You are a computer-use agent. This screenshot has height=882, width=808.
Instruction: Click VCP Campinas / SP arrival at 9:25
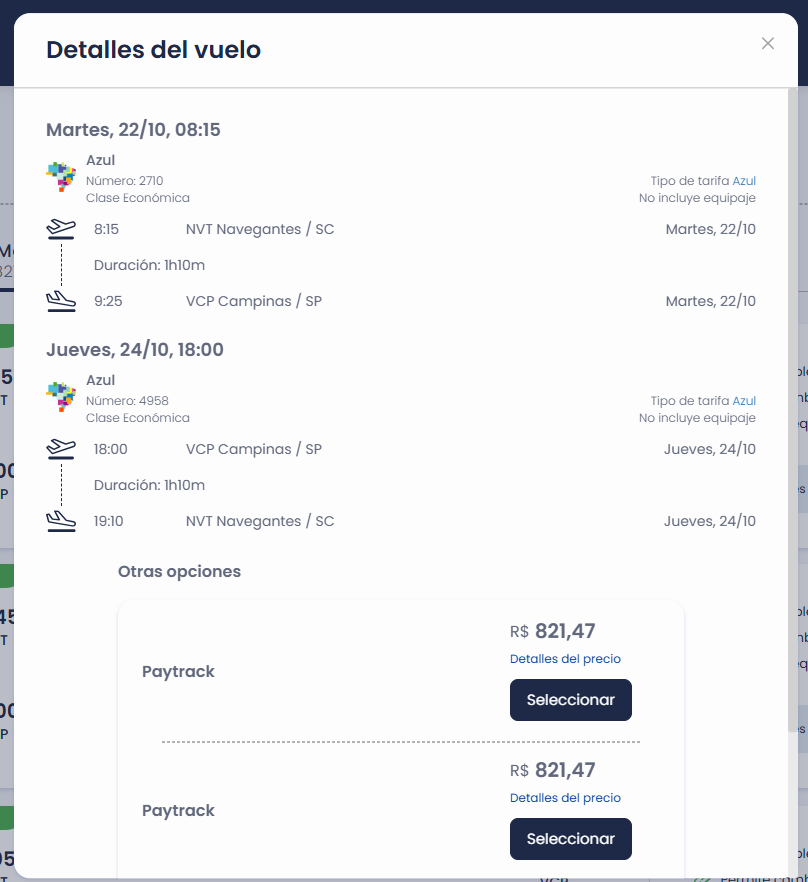point(254,302)
